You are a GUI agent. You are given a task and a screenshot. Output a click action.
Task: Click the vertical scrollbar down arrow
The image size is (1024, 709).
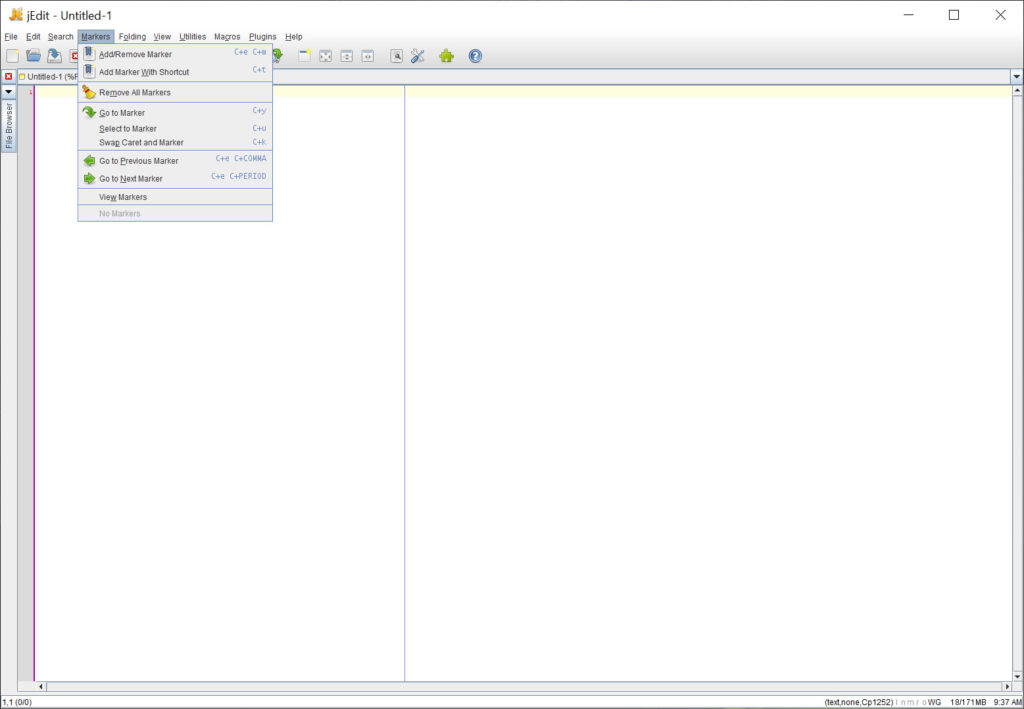[x=1017, y=676]
